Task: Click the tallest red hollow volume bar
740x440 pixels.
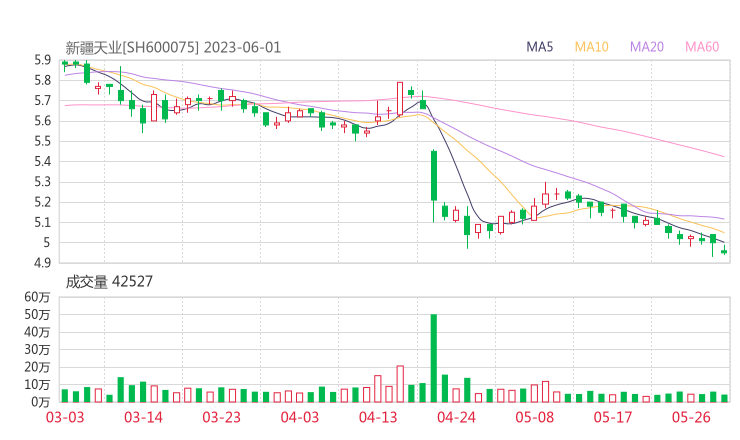Action: 400,384
